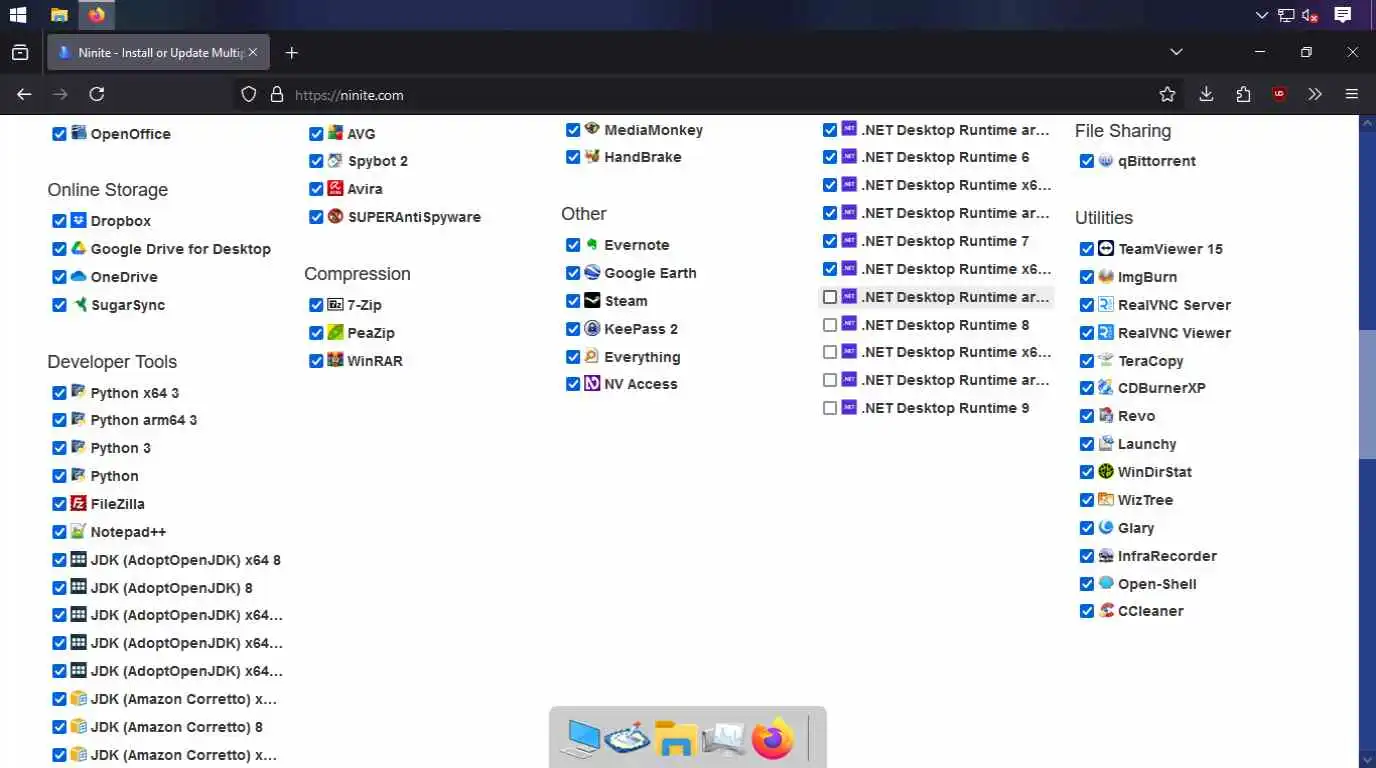
Task: Click the page vertical scrollbar thumb
Action: 1368,394
